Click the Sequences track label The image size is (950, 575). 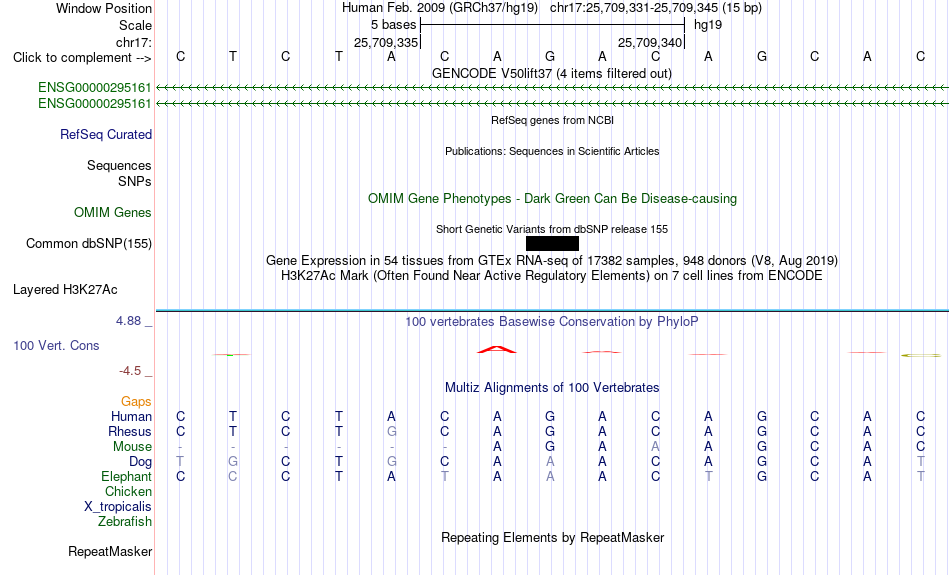pos(119,165)
